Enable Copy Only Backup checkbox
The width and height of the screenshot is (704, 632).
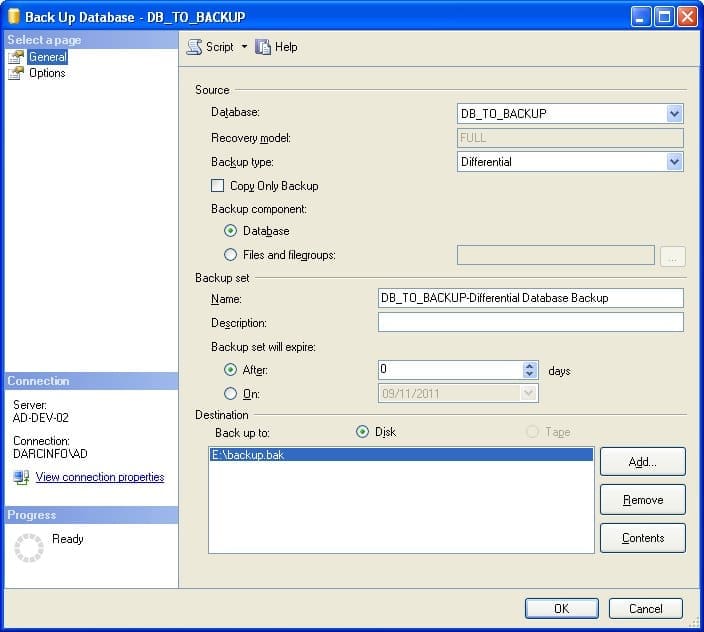pos(217,185)
